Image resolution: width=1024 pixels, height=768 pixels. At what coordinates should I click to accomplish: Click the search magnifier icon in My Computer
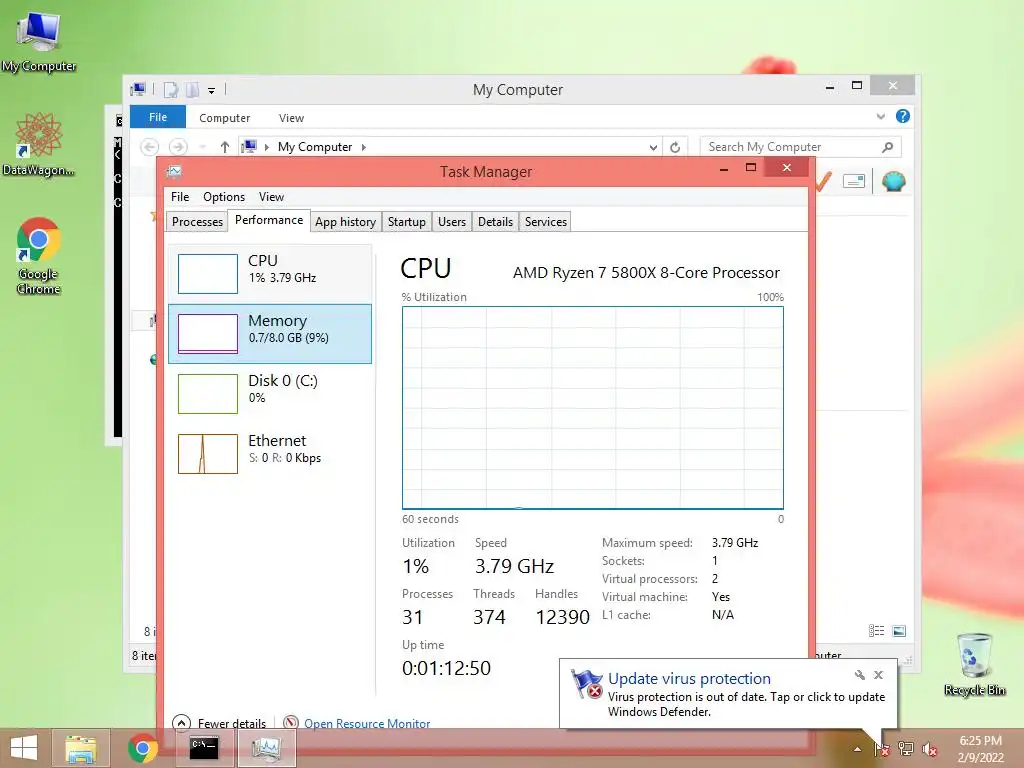(888, 147)
